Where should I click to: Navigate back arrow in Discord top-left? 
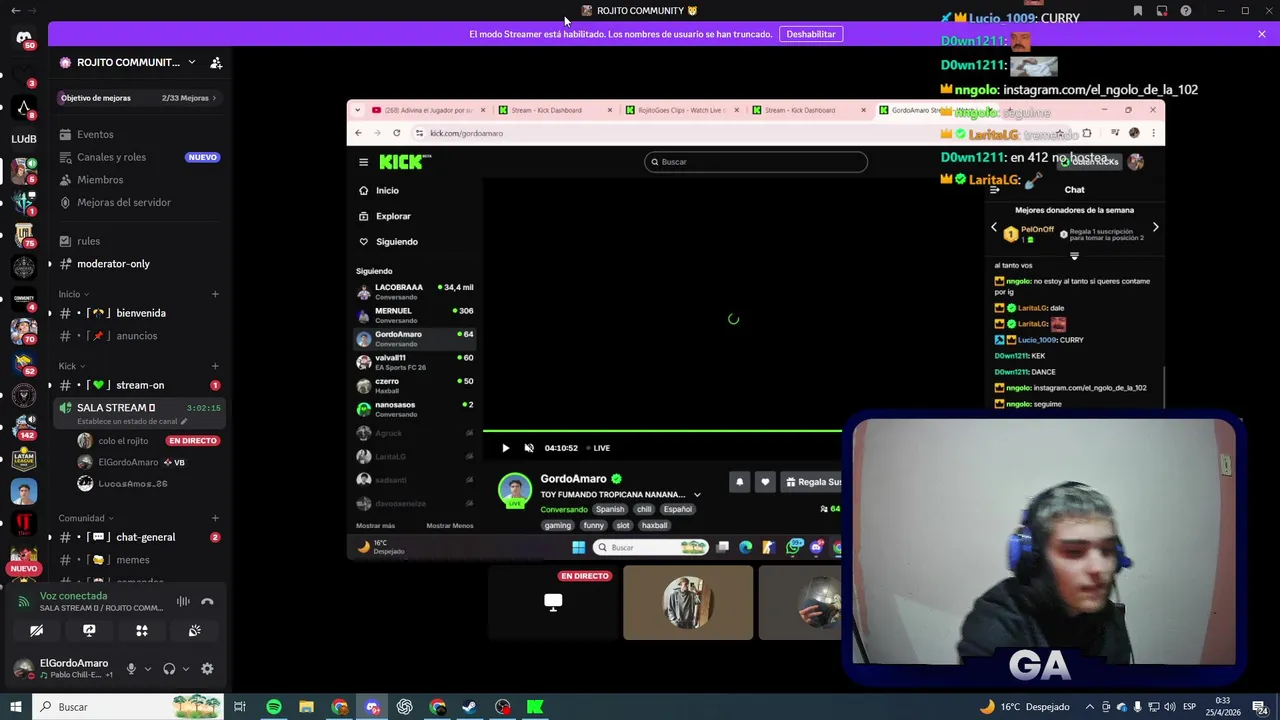point(15,10)
